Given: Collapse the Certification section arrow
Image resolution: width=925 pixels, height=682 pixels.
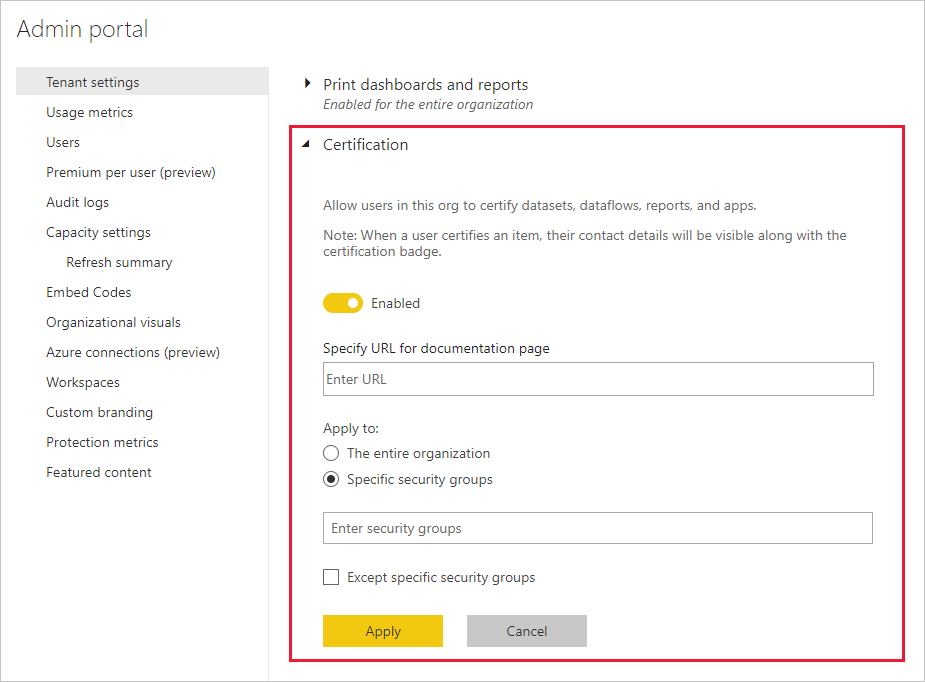Looking at the screenshot, I should (x=307, y=144).
